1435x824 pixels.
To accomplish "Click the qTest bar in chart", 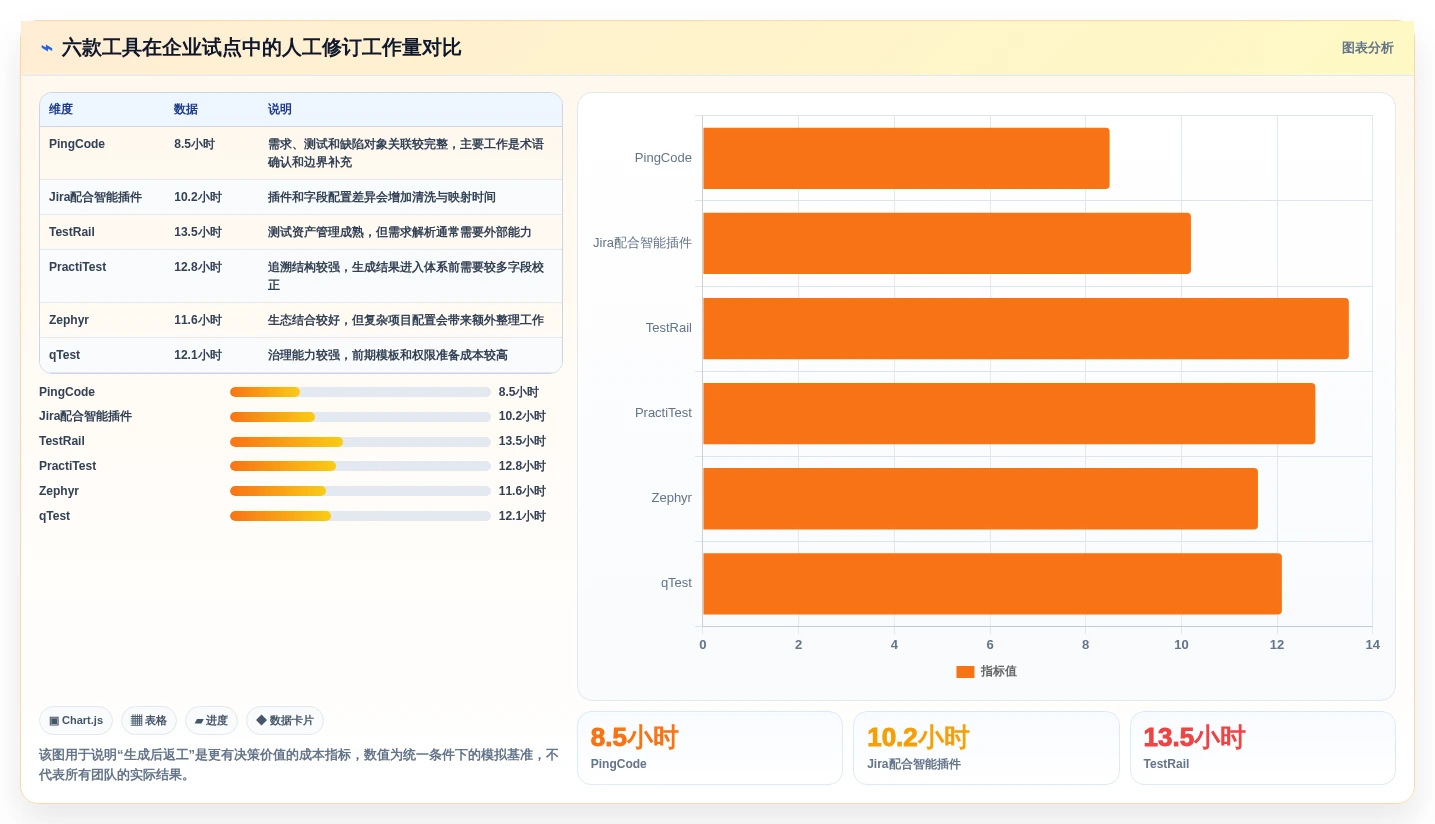I will [992, 584].
